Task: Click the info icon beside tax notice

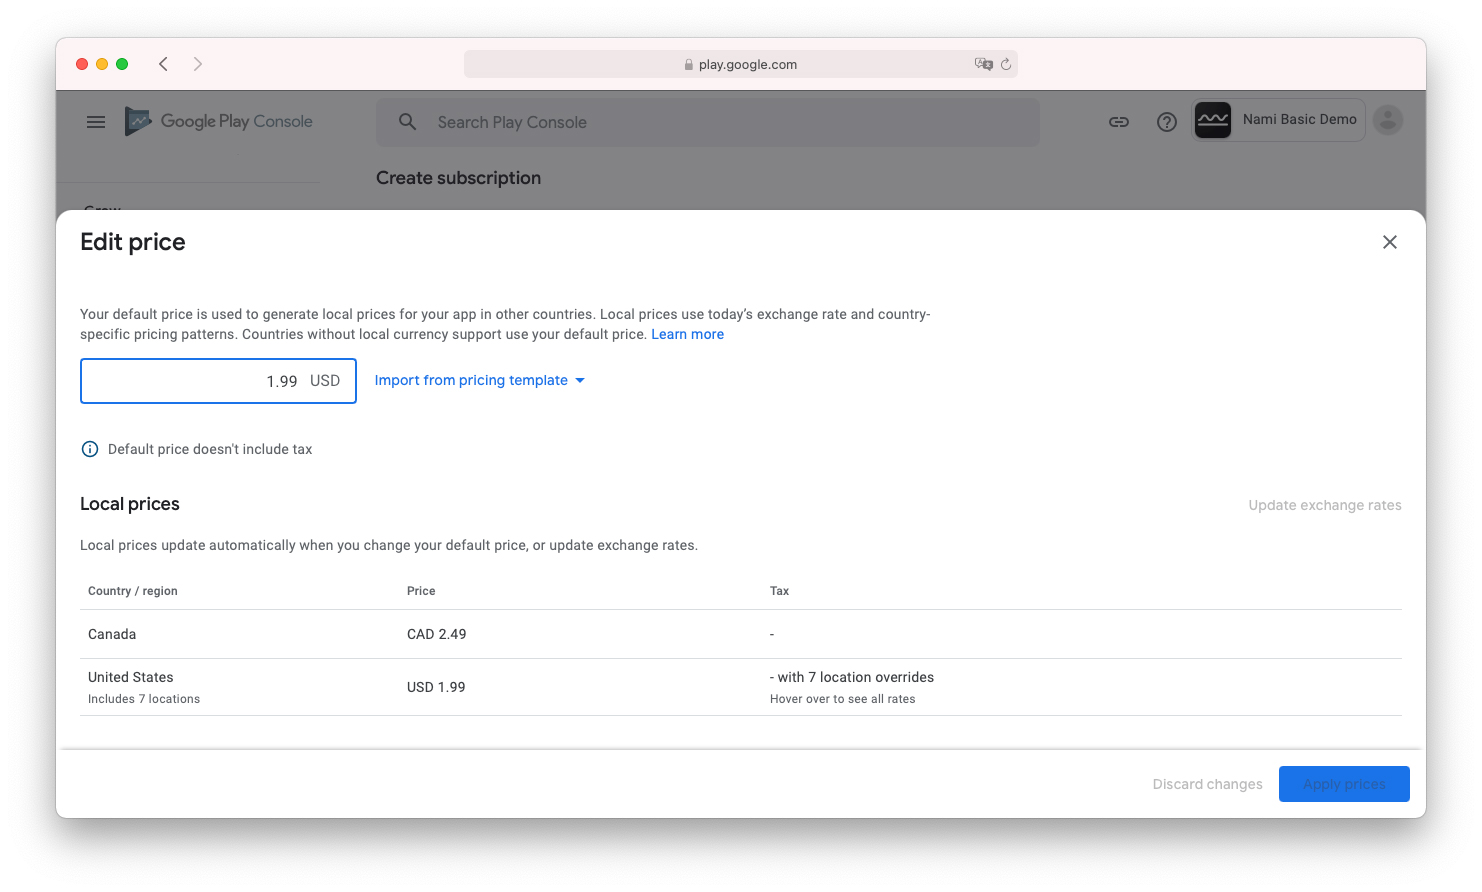Action: (90, 449)
